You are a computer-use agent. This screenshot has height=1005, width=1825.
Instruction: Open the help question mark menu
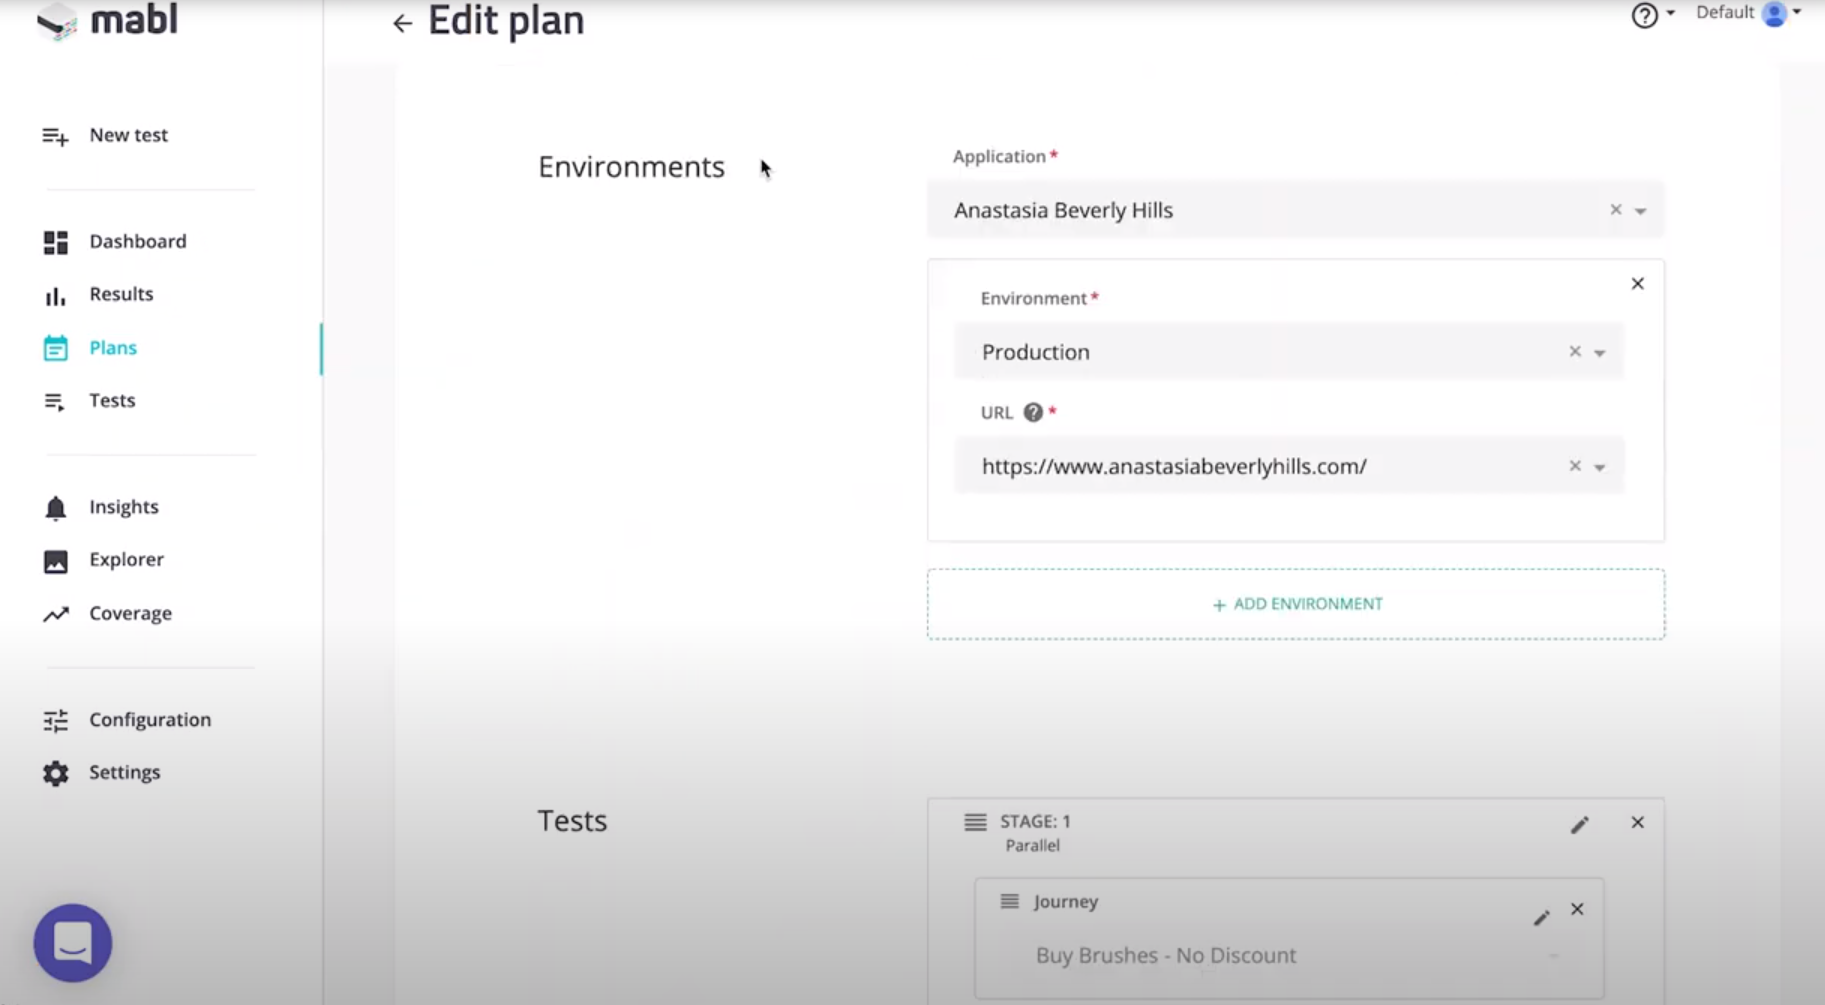tap(1644, 15)
